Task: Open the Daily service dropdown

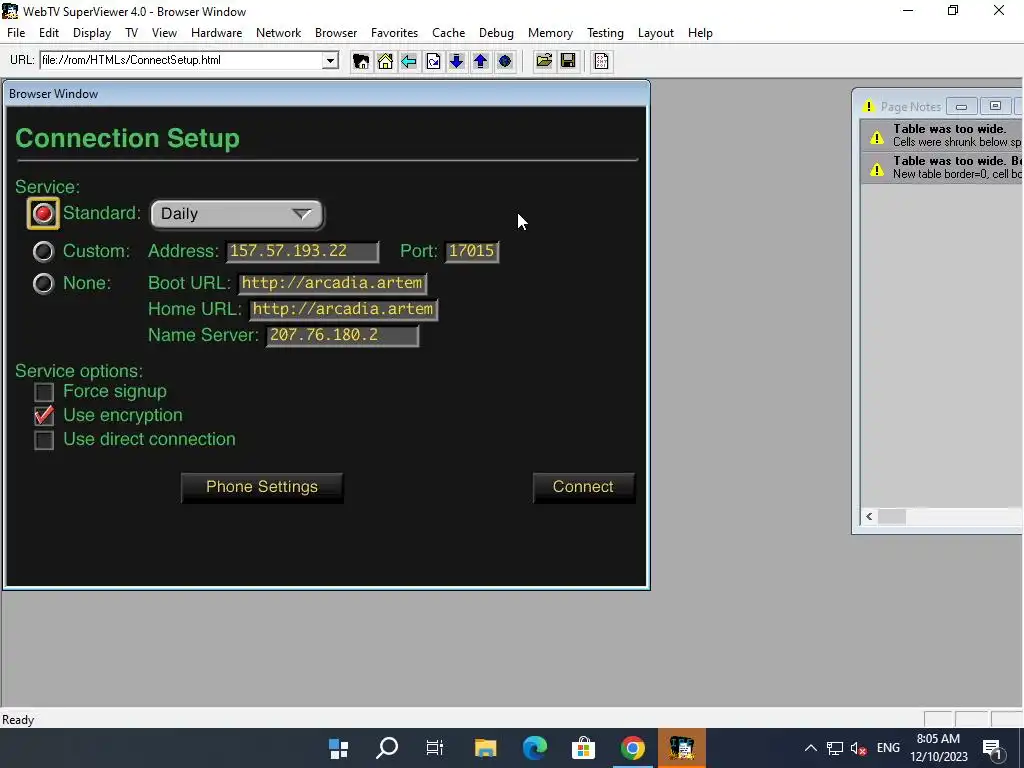Action: coord(236,214)
